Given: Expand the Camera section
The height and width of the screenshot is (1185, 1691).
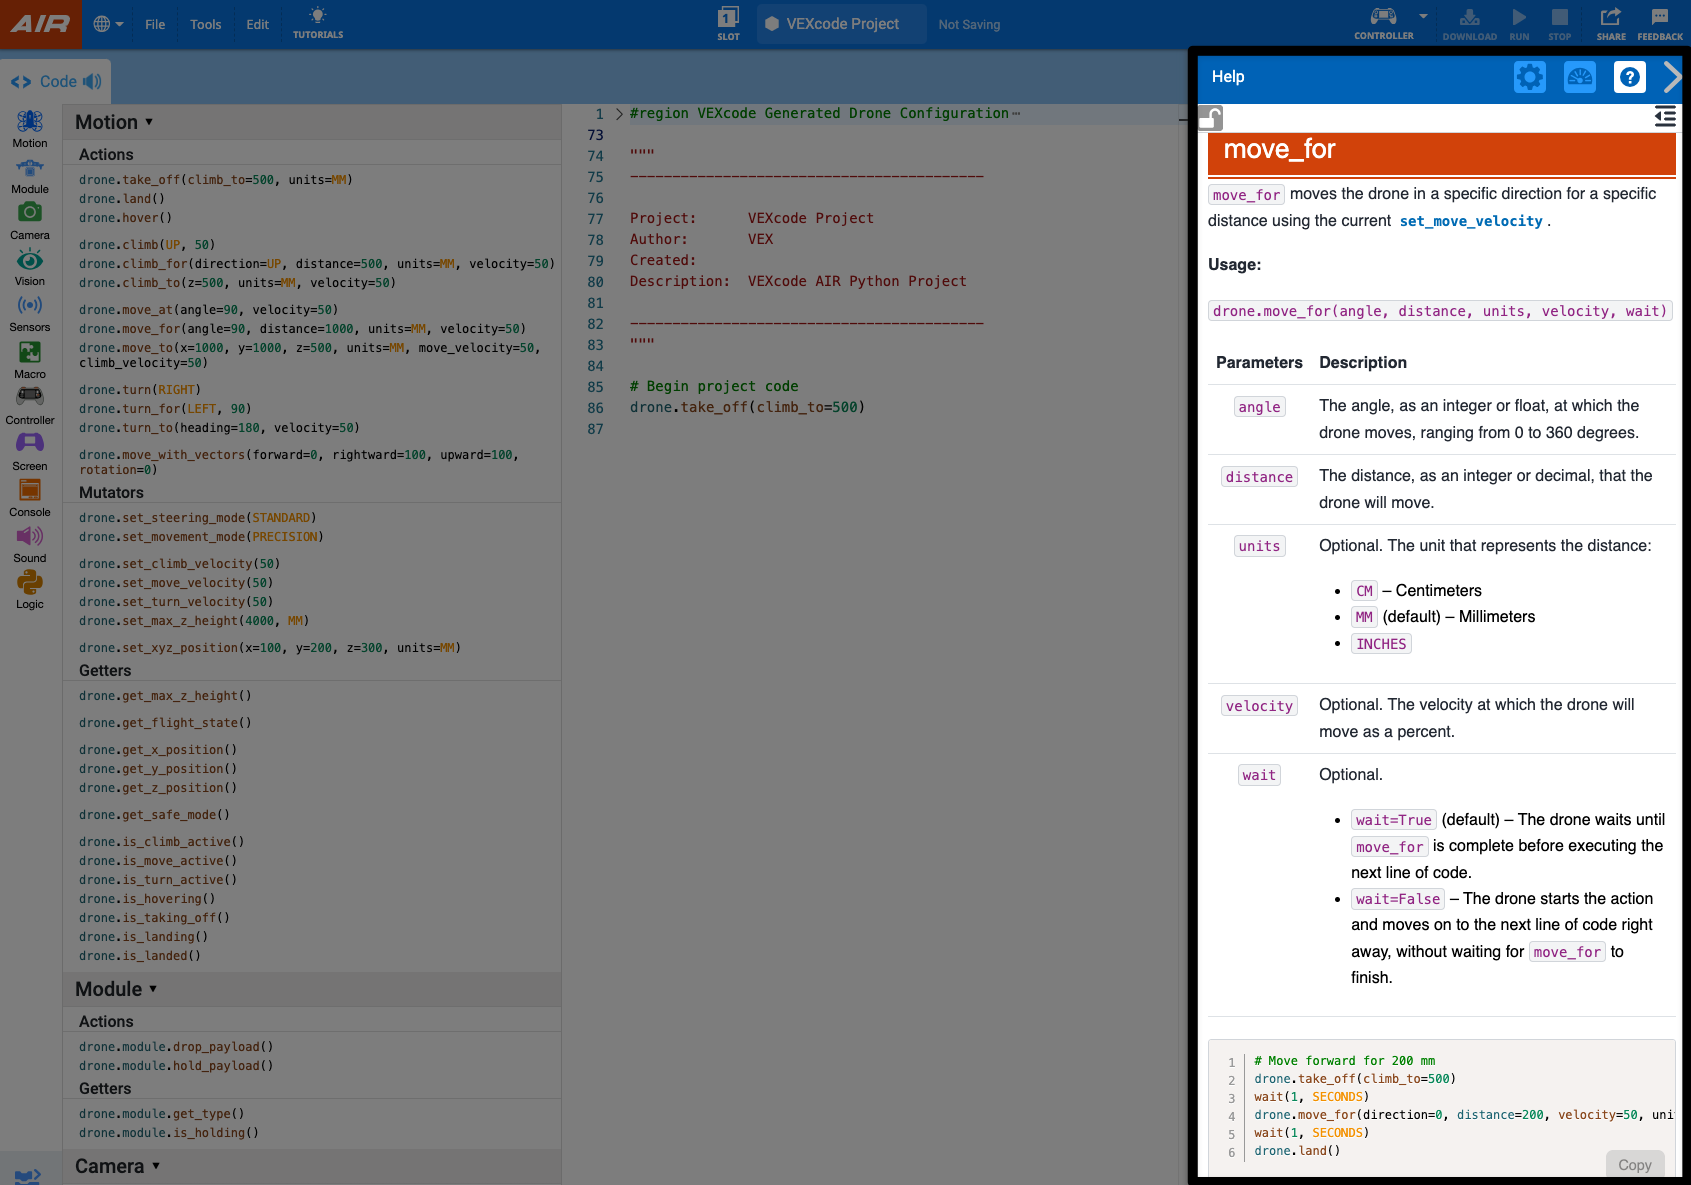Looking at the screenshot, I should [155, 1166].
